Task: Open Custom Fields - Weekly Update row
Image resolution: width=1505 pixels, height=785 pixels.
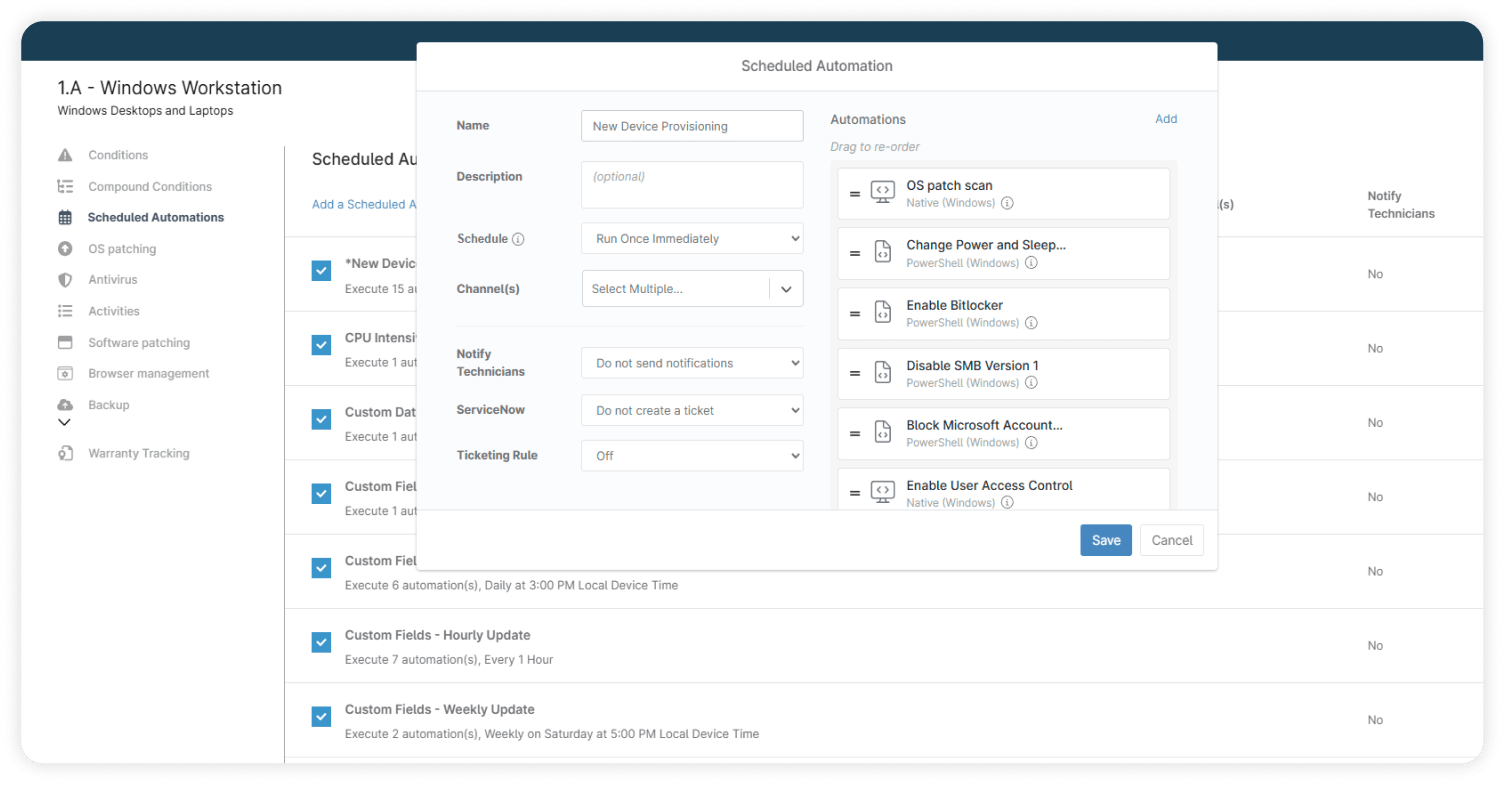Action: point(884,720)
